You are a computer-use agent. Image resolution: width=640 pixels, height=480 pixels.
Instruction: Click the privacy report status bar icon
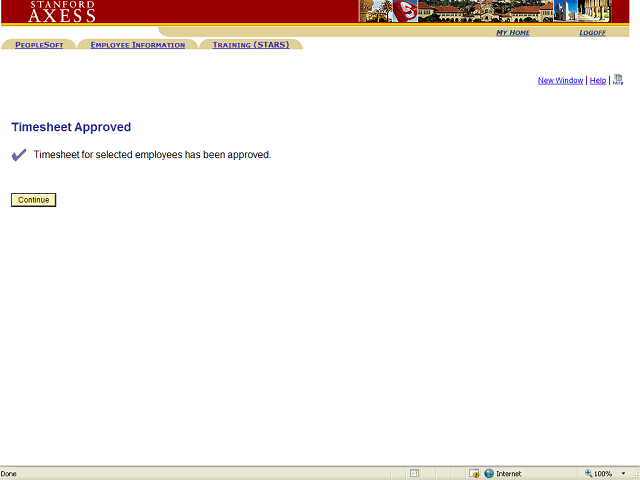click(473, 473)
